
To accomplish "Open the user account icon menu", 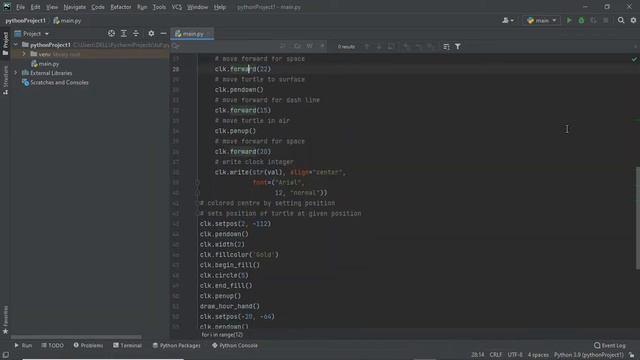I will pos(508,20).
